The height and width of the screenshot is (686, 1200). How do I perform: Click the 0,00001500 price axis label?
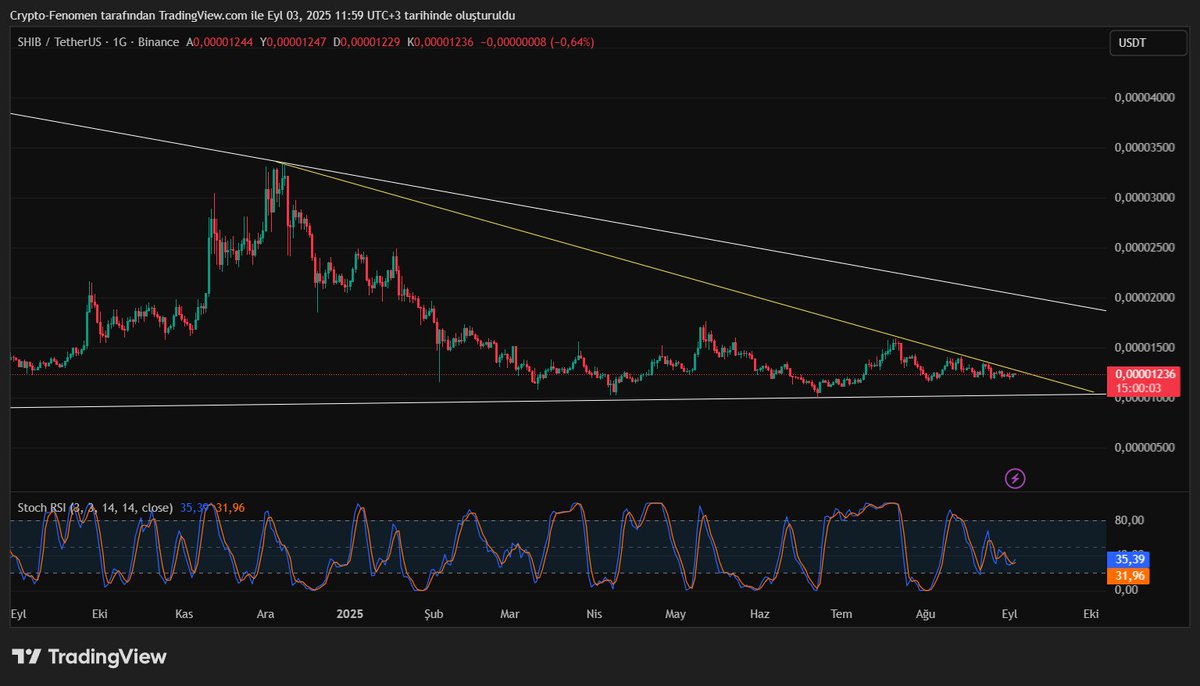(1145, 347)
